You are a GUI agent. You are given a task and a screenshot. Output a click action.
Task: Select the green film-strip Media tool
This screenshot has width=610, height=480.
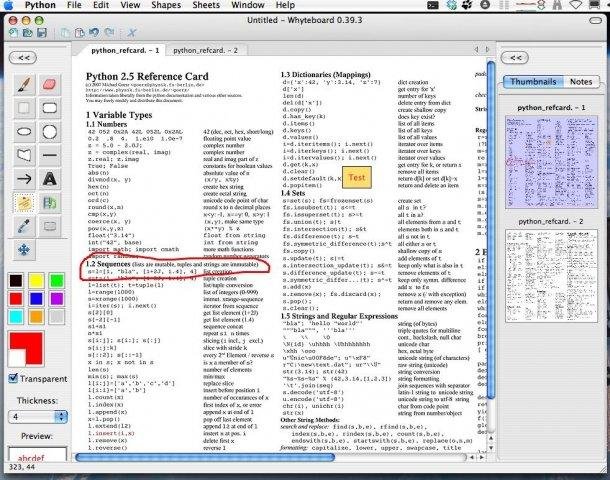tap(49, 203)
